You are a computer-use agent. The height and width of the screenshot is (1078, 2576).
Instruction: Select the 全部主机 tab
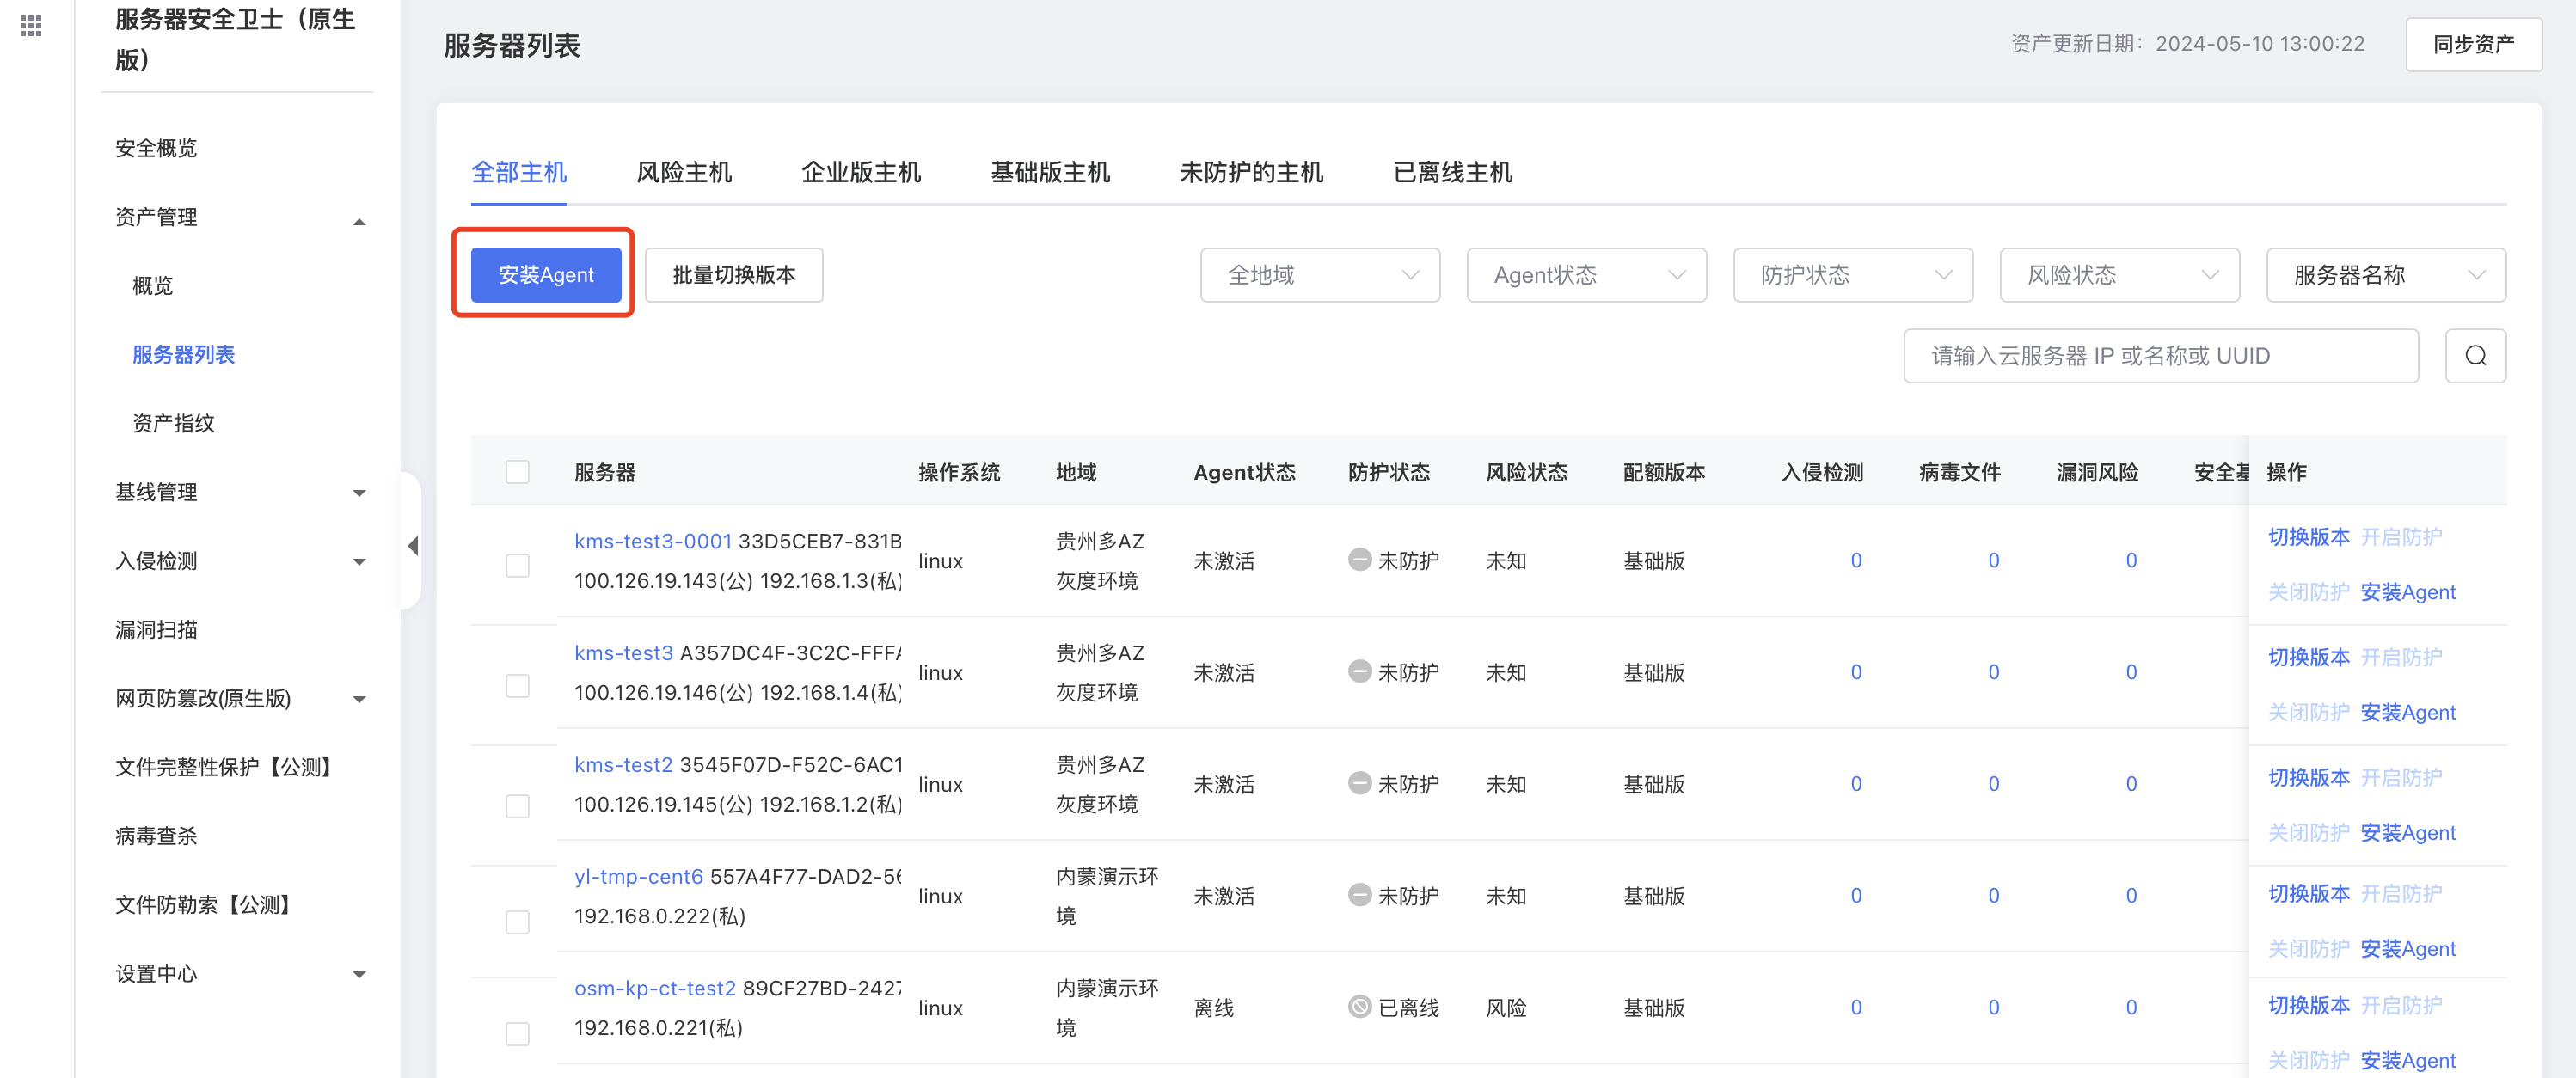(518, 172)
